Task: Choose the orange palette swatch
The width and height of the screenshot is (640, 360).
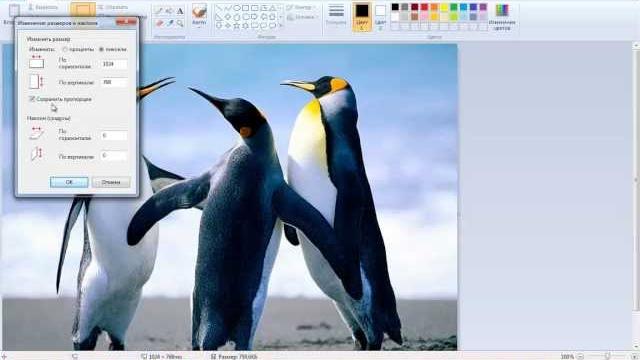Action: coord(434,7)
